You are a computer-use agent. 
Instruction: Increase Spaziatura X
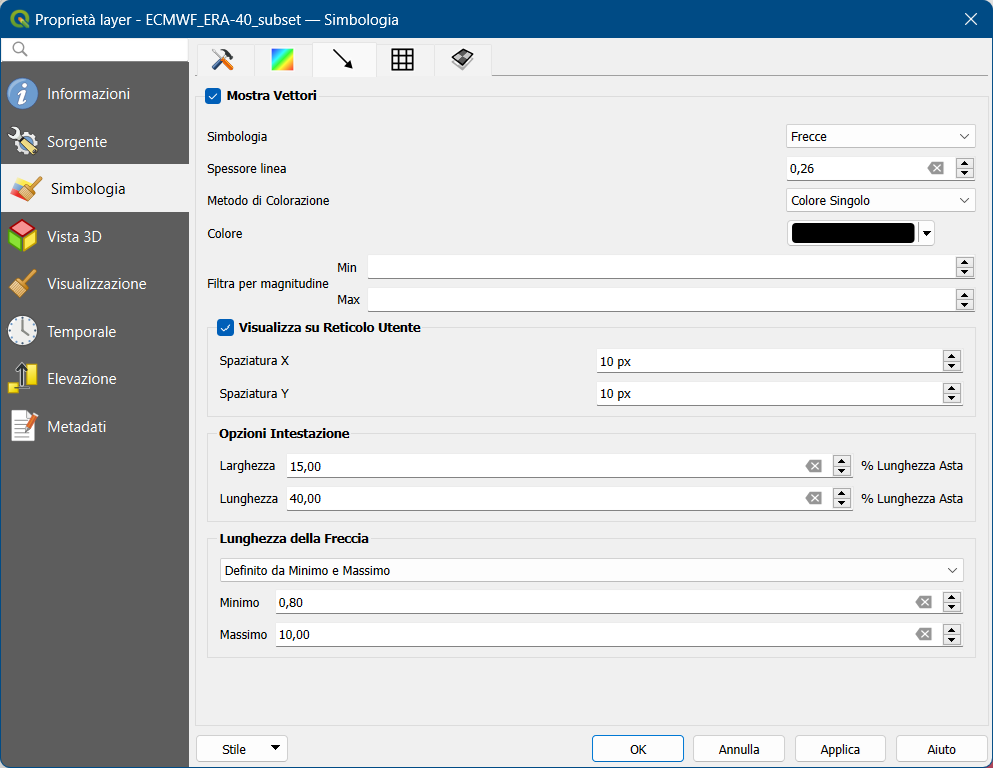(952, 356)
